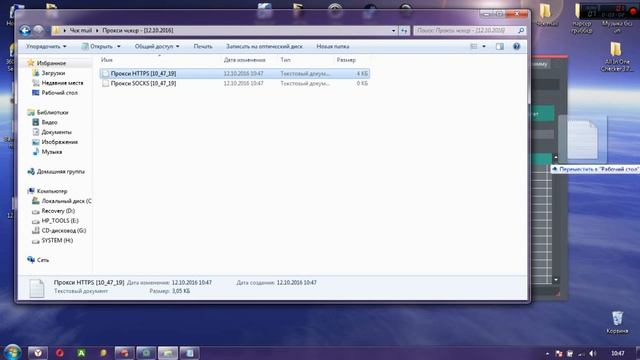Image resolution: width=640 pixels, height=360 pixels.
Task: Click Прокси чекер - [12.10.2016] breadcrumb
Action: (138, 31)
